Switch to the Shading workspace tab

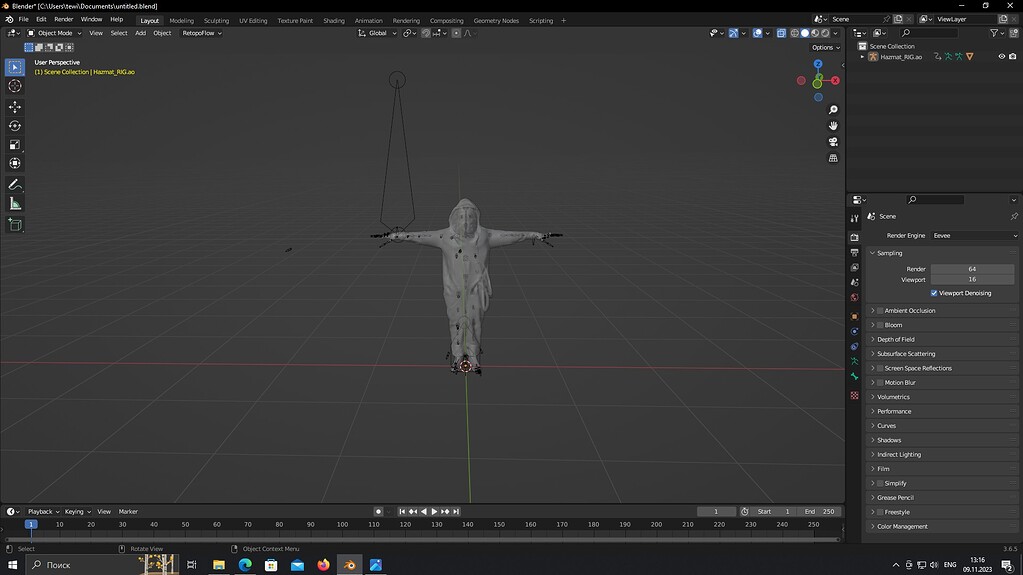click(x=334, y=20)
